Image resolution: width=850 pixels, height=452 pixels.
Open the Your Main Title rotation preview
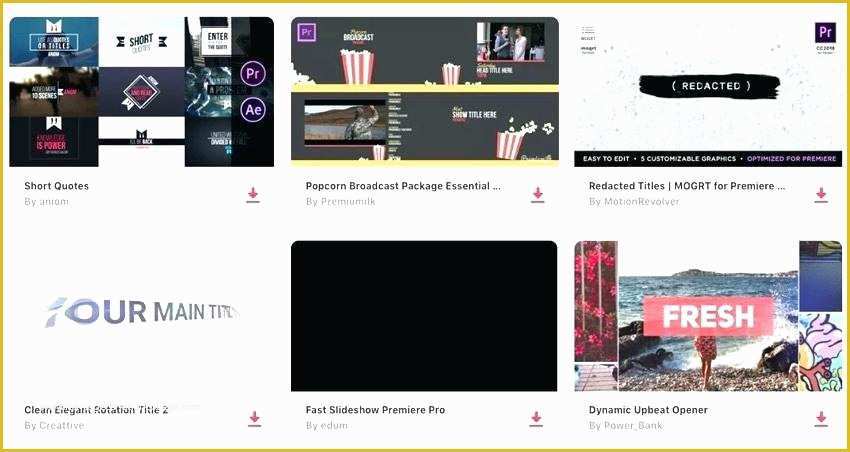tap(141, 316)
